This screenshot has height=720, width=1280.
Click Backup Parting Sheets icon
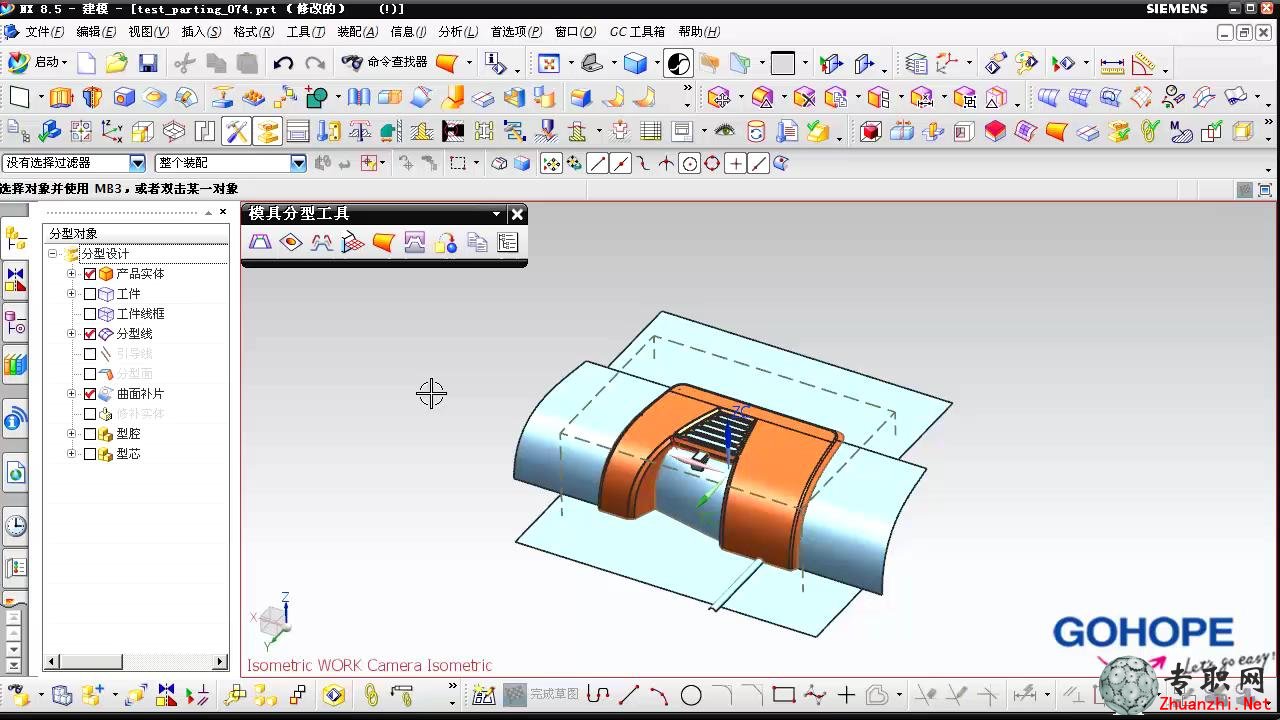coord(477,242)
